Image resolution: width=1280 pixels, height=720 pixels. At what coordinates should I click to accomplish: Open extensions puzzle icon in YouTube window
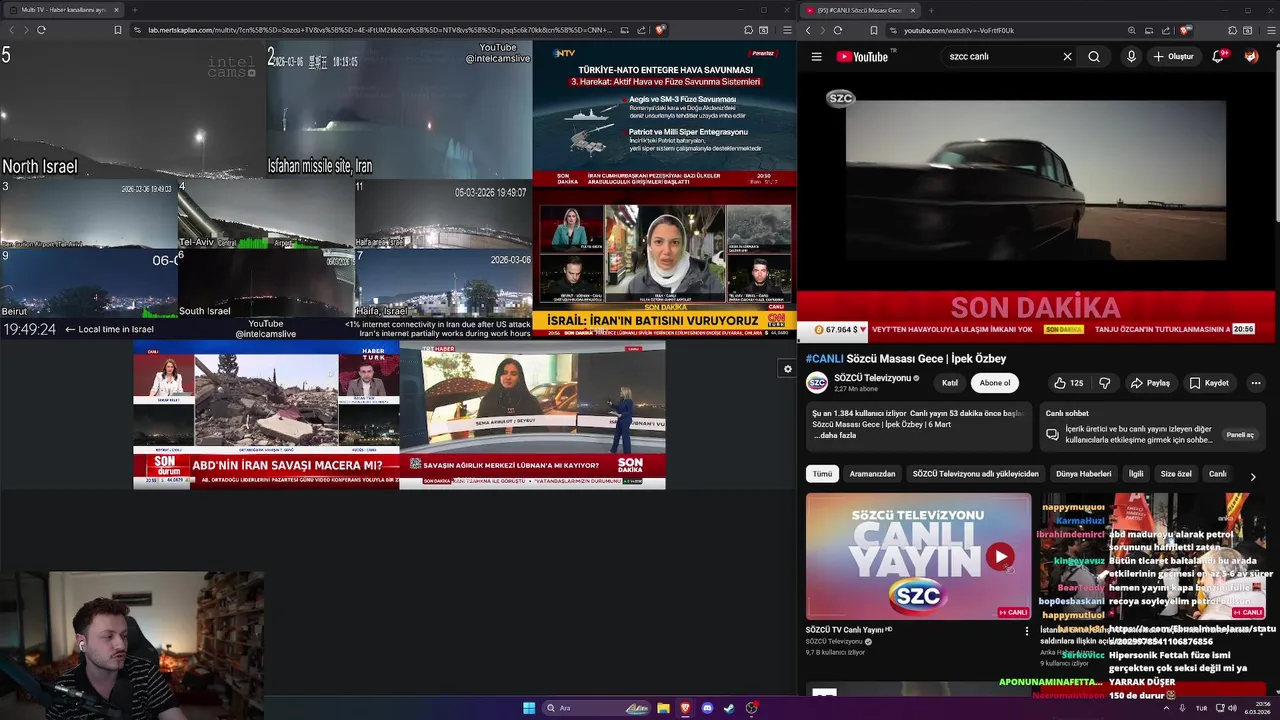[1232, 30]
